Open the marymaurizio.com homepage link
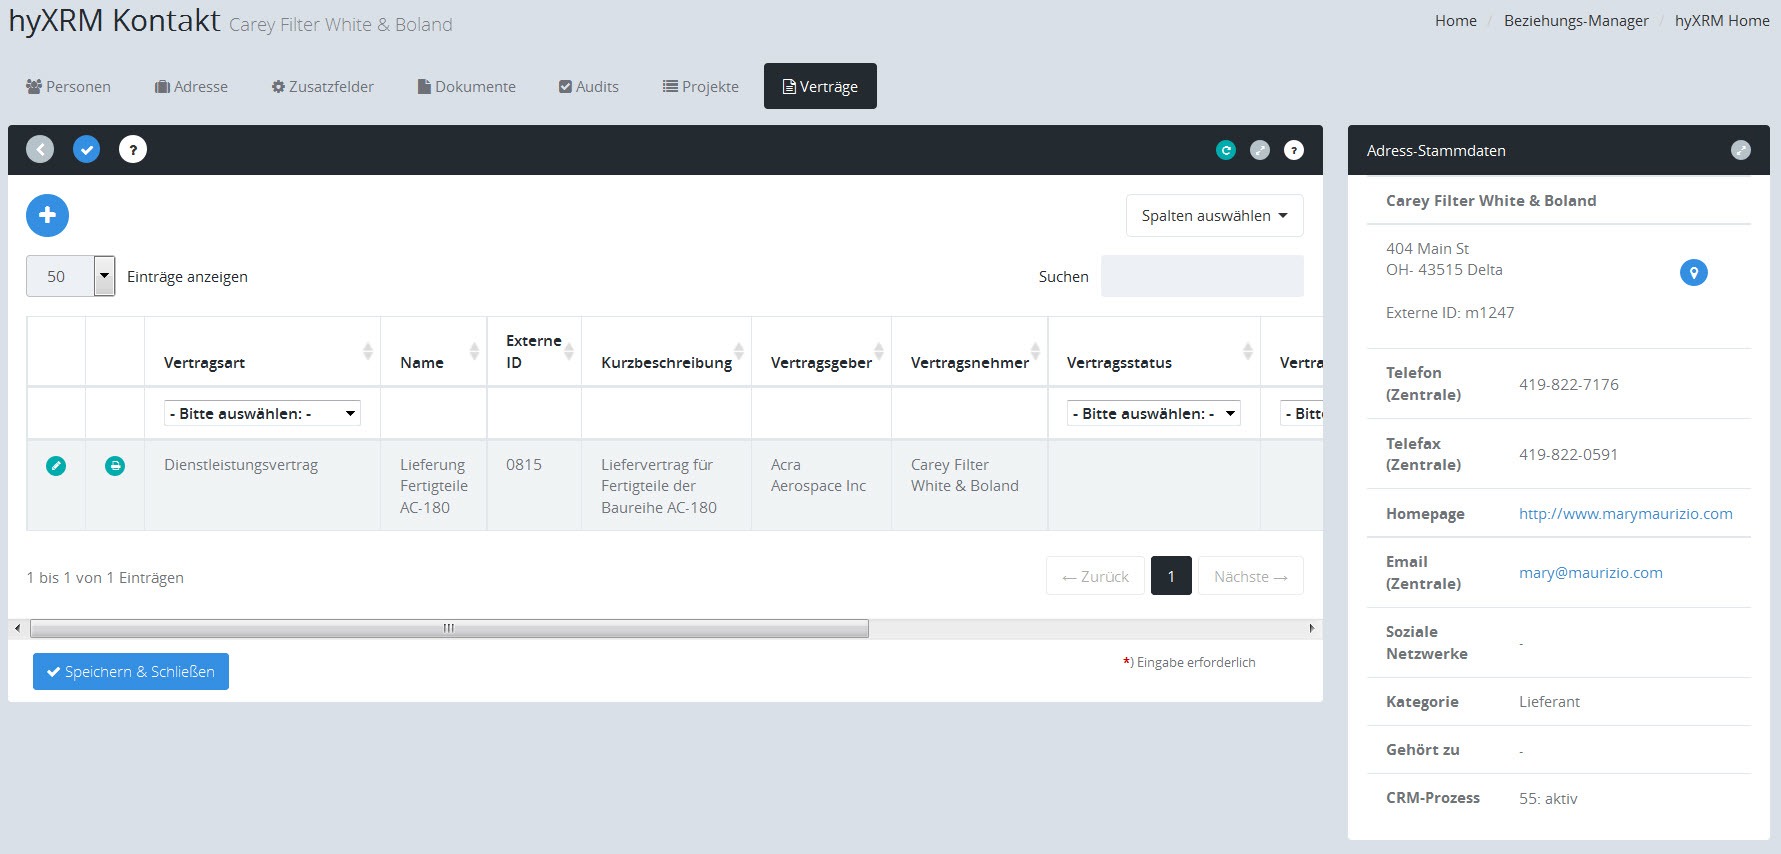Viewport: 1781px width, 854px height. click(x=1625, y=513)
